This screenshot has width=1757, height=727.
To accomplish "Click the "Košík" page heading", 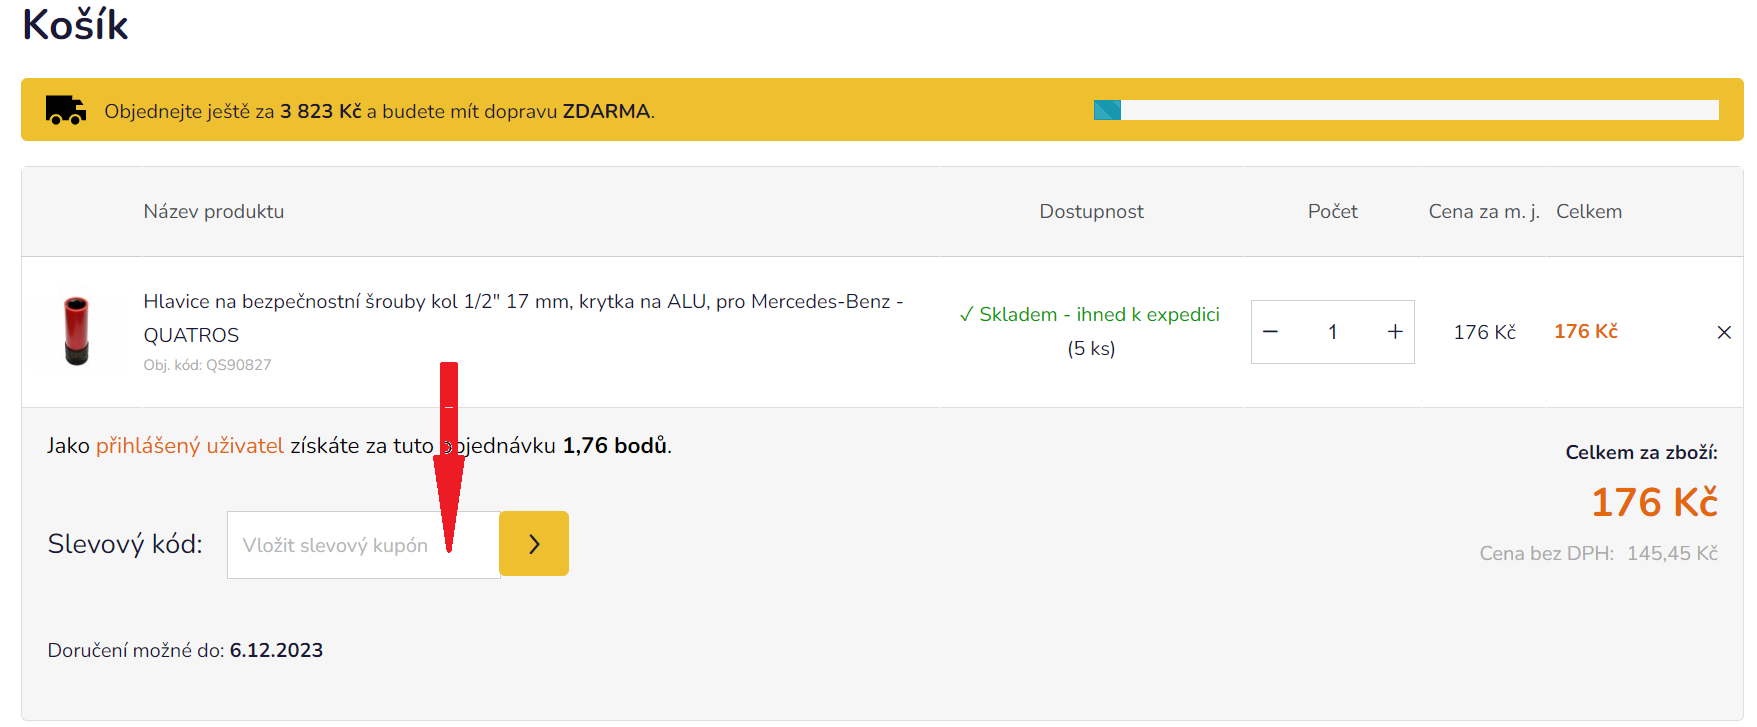I will pos(76,25).
